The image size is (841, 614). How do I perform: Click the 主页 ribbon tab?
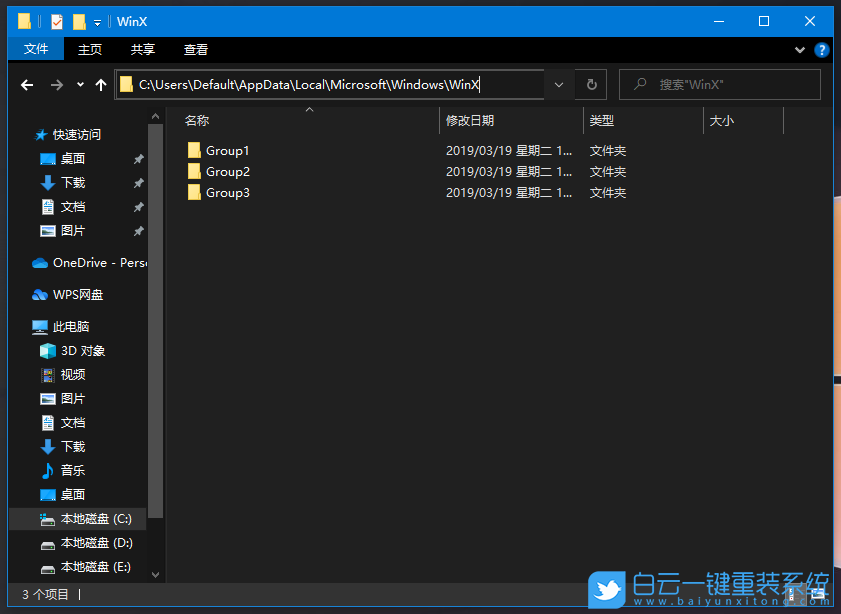(x=89, y=49)
